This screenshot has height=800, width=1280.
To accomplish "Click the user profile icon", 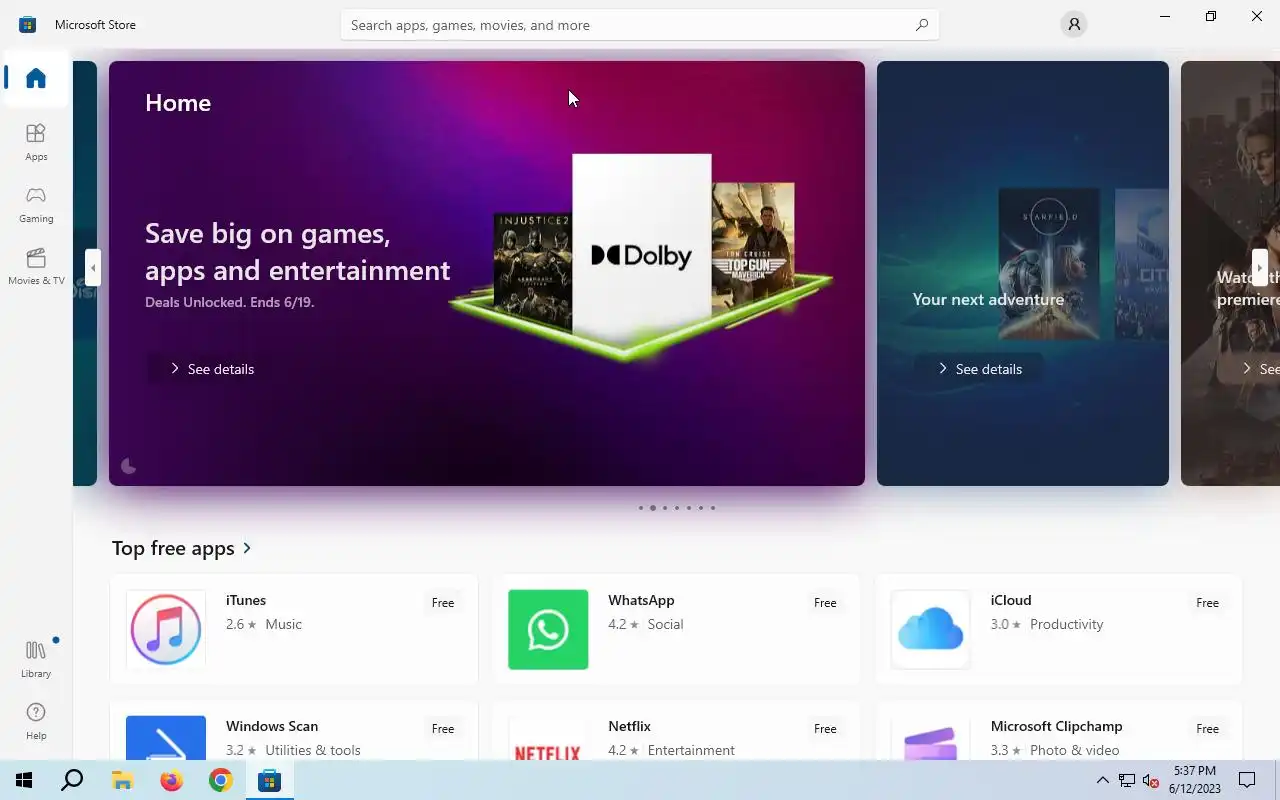I will 1074,24.
